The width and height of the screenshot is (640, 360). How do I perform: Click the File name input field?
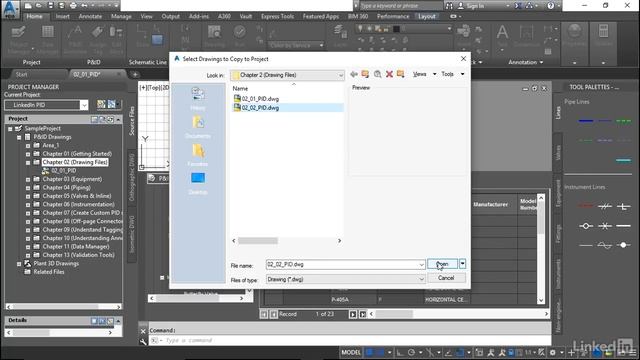[345, 264]
